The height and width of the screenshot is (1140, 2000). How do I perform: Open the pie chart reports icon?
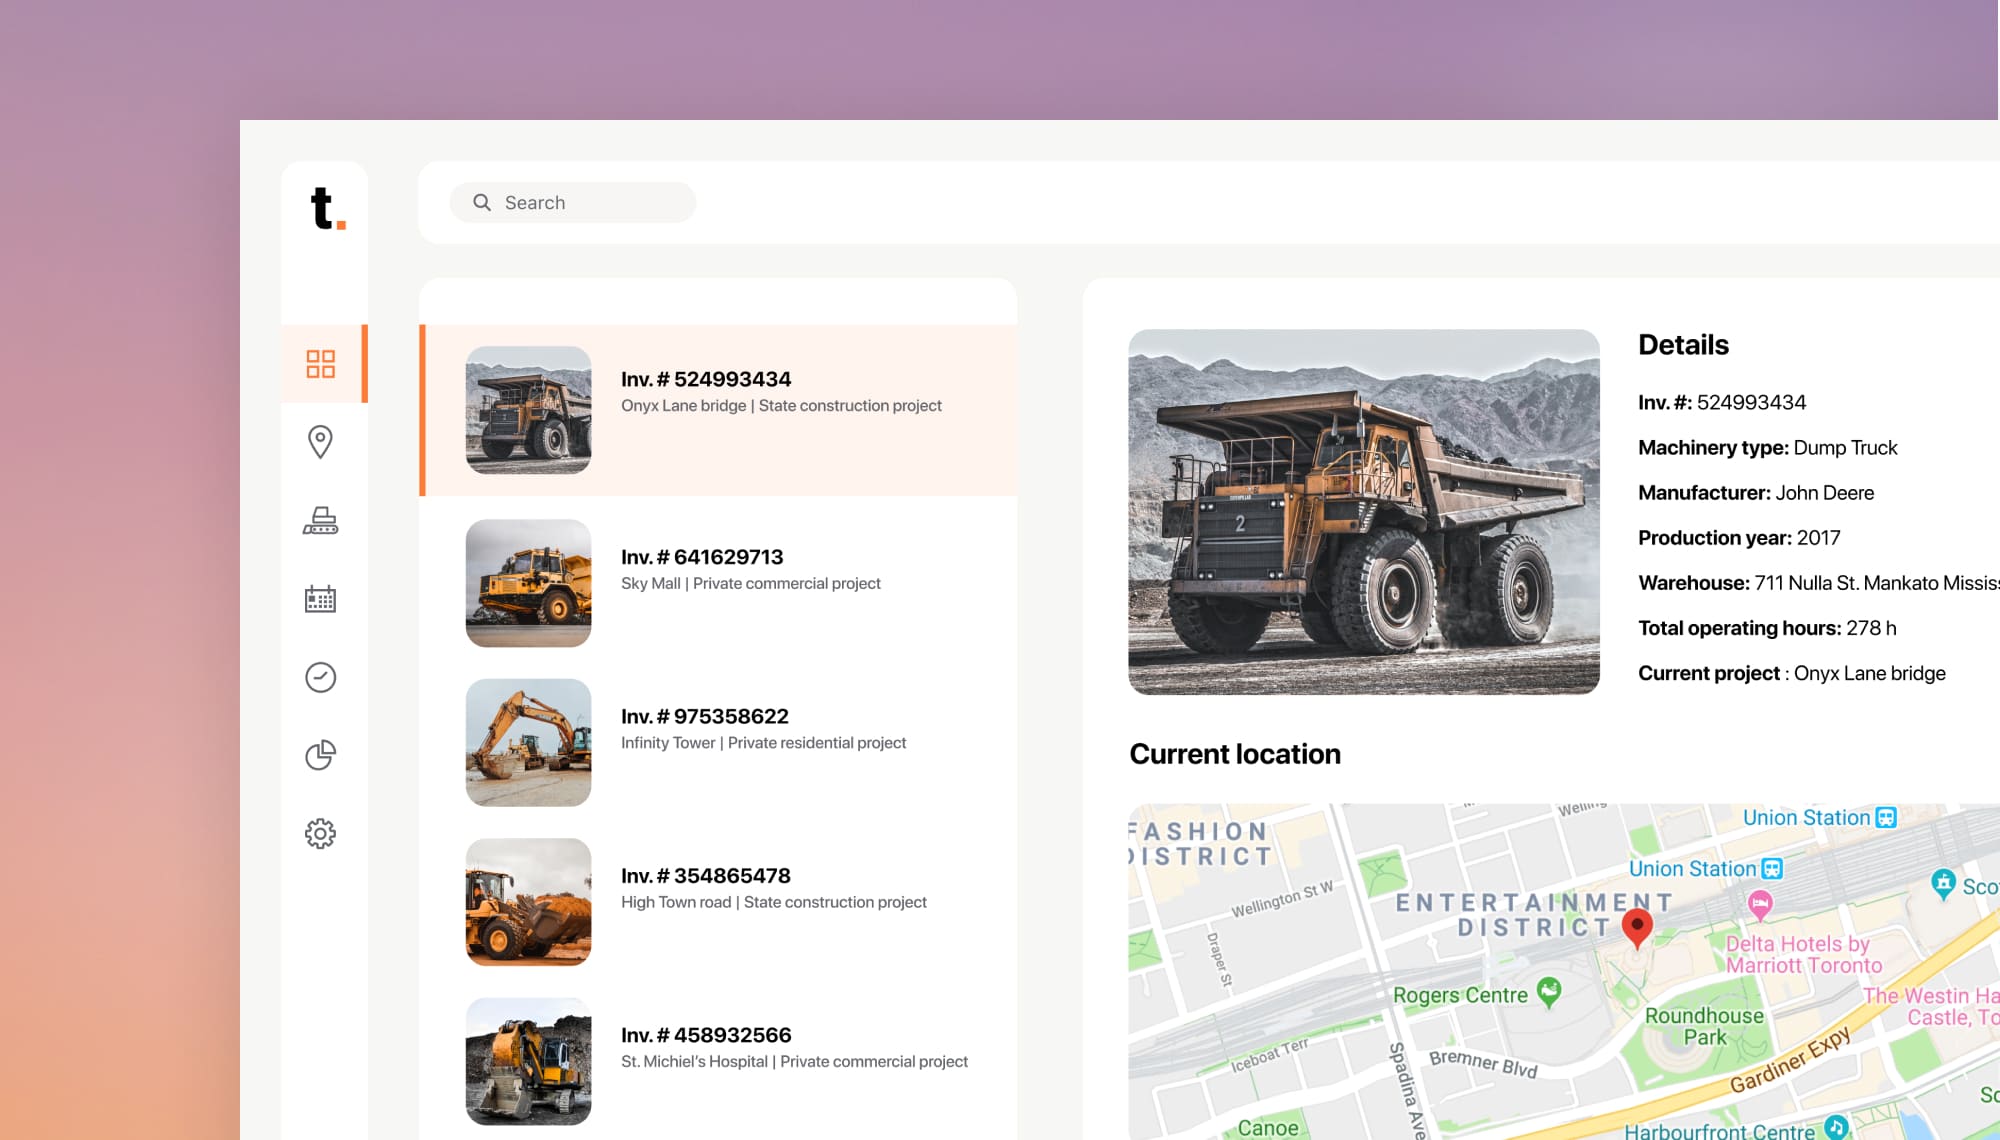[x=320, y=755]
